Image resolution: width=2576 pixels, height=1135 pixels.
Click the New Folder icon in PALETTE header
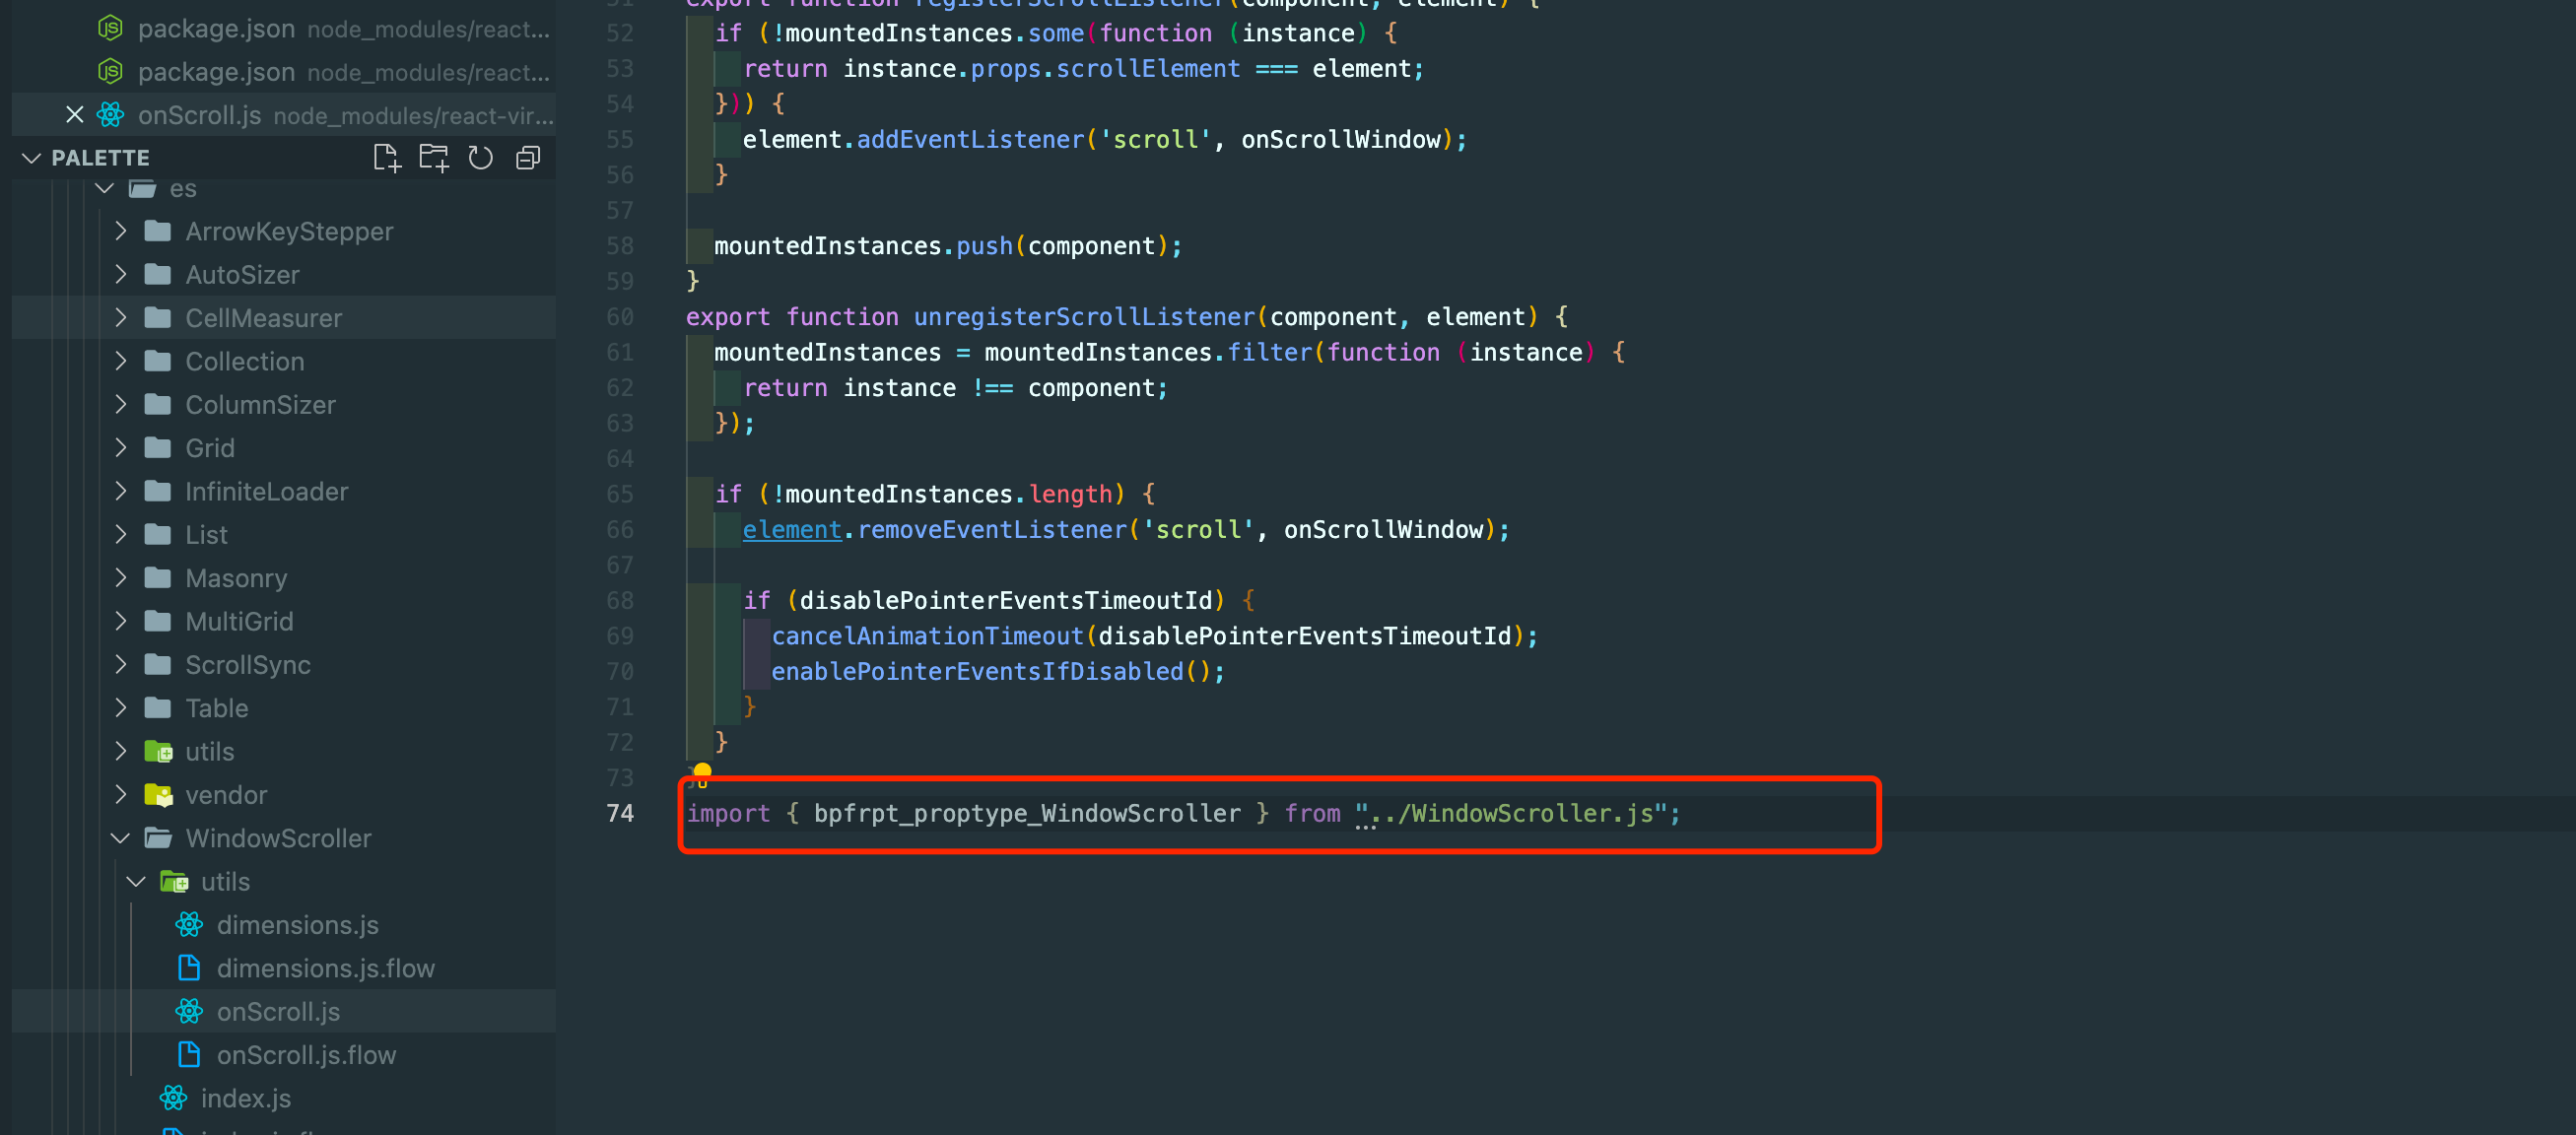(x=434, y=157)
